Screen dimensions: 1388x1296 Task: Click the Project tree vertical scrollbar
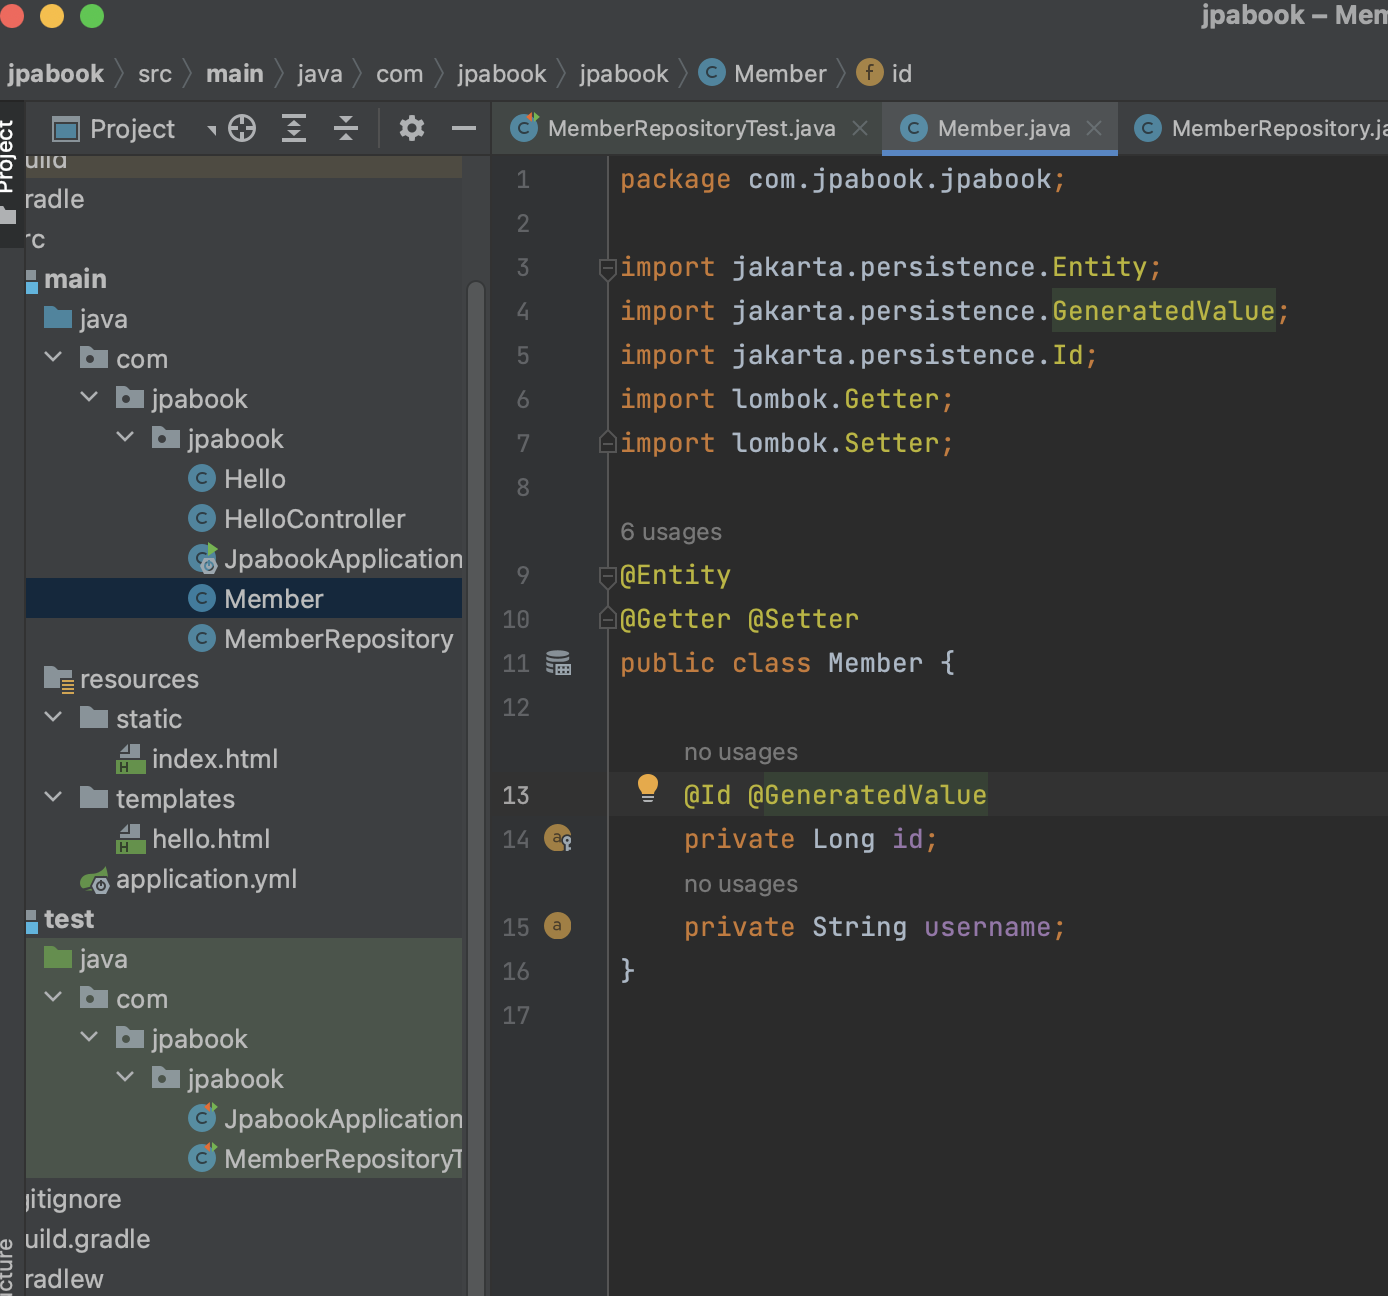tap(476, 790)
